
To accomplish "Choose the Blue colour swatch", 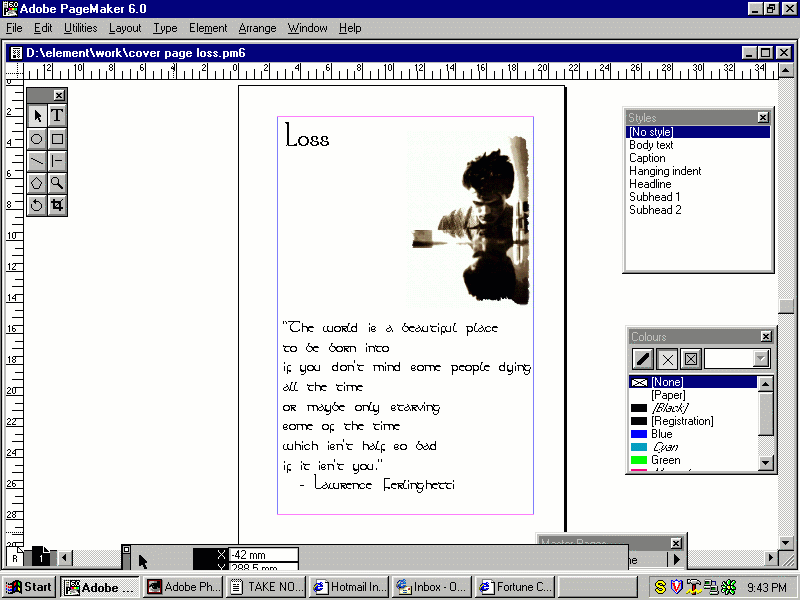I will click(x=661, y=434).
